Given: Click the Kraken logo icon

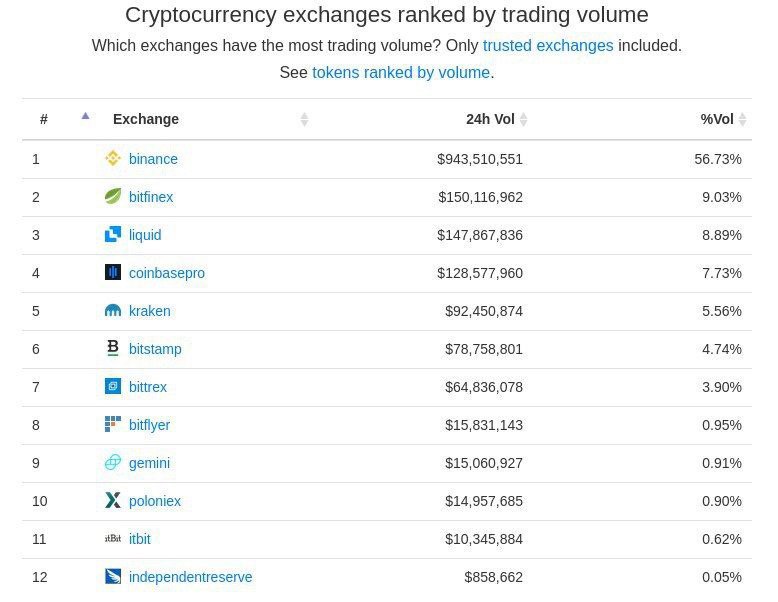Looking at the screenshot, I should (113, 310).
